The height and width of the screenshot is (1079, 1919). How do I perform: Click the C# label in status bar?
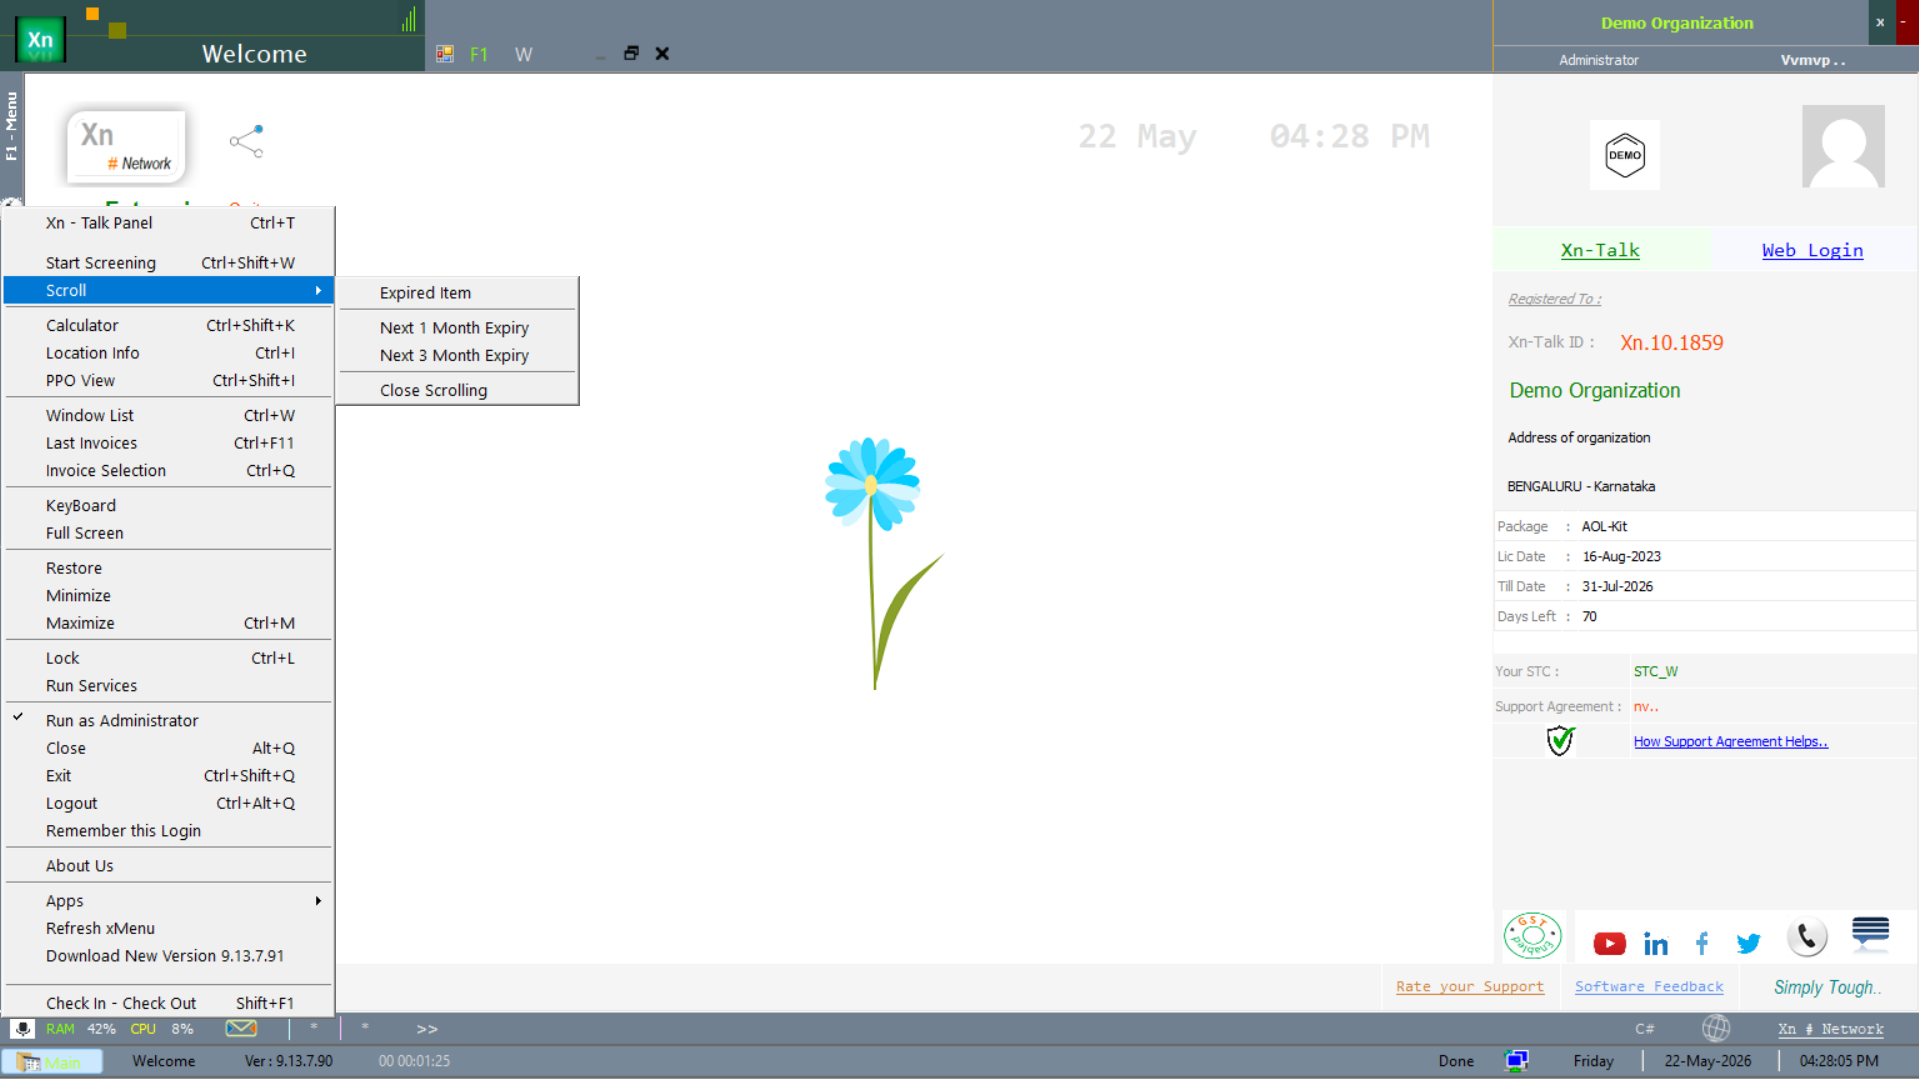[1644, 1029]
